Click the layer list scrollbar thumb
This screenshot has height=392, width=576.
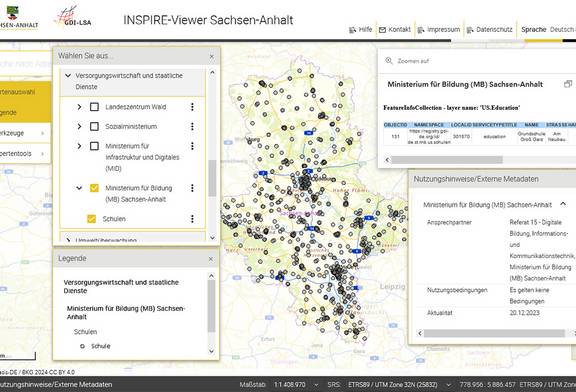(x=212, y=178)
